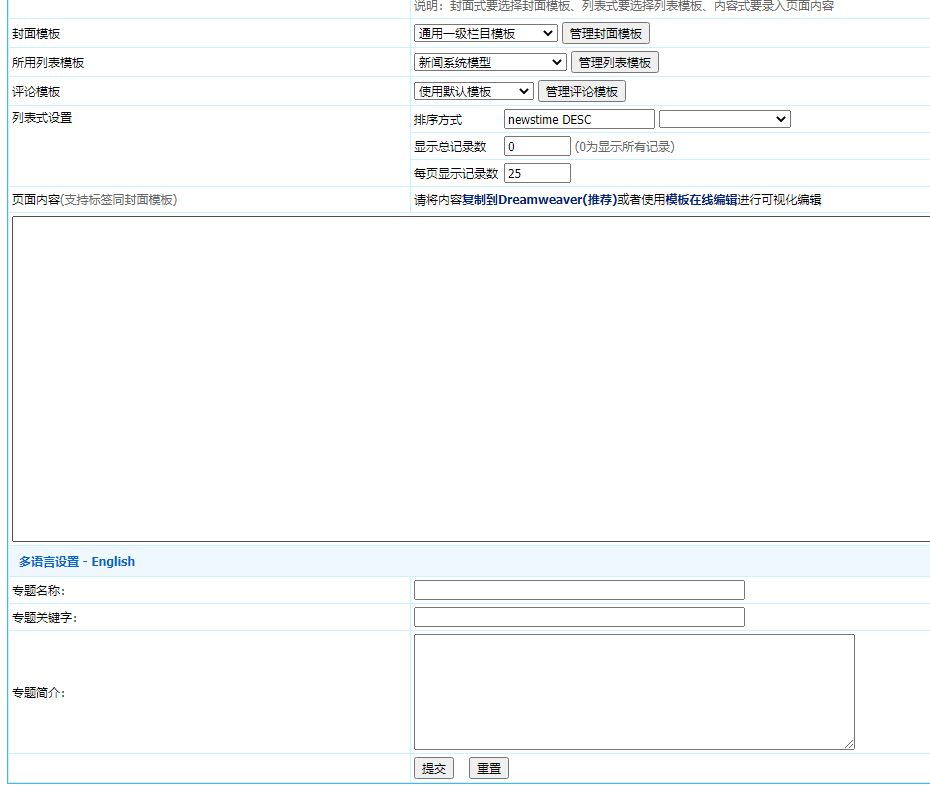This screenshot has width=930, height=785.
Task: Click the 专题关键字 input box
Action: tap(578, 616)
